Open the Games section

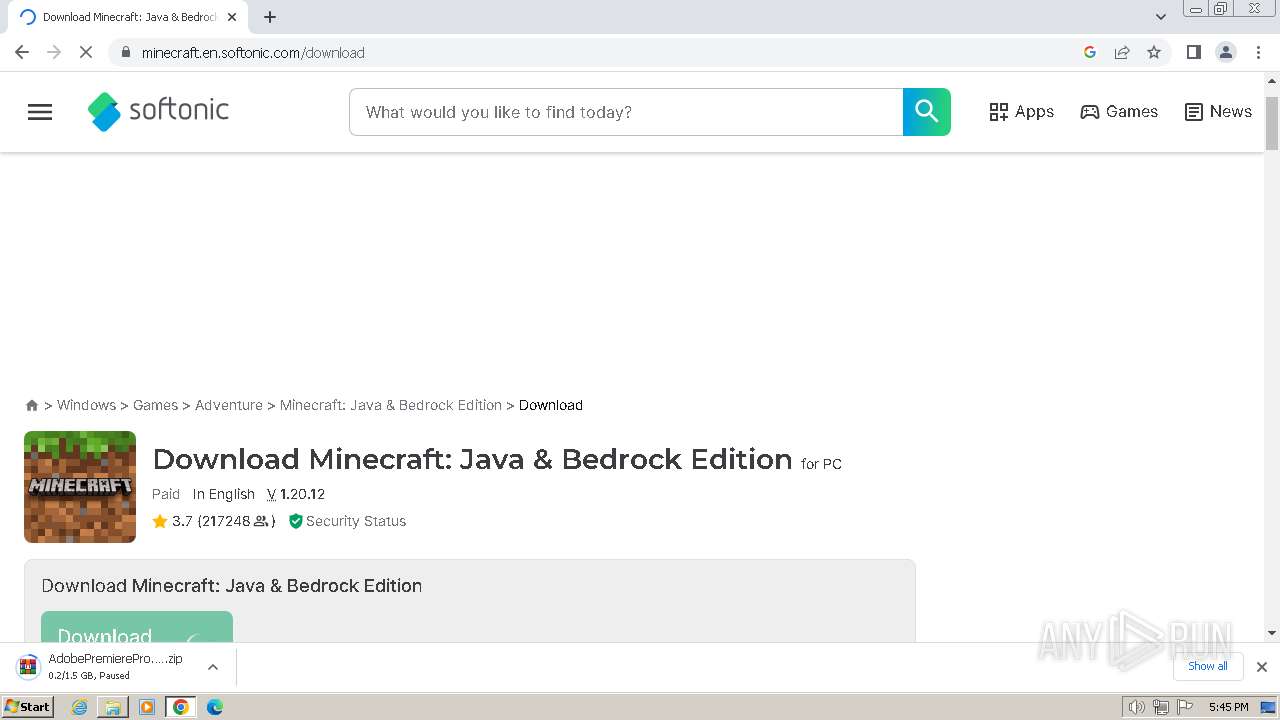point(1119,112)
